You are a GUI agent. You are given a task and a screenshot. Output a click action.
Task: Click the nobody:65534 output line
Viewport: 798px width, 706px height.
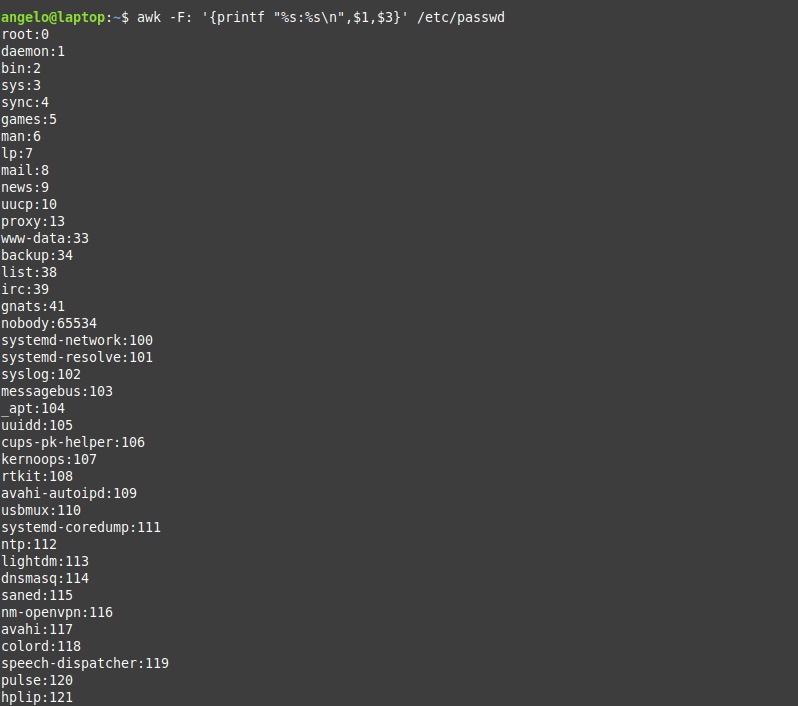(49, 323)
